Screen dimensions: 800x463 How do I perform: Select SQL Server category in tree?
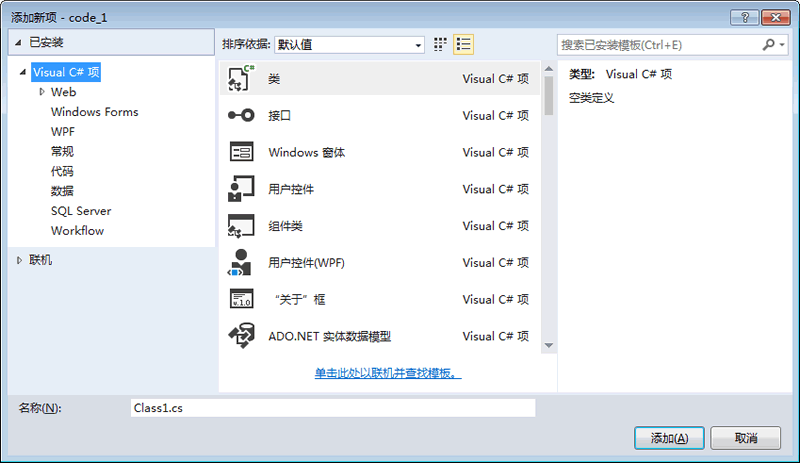[x=81, y=211]
